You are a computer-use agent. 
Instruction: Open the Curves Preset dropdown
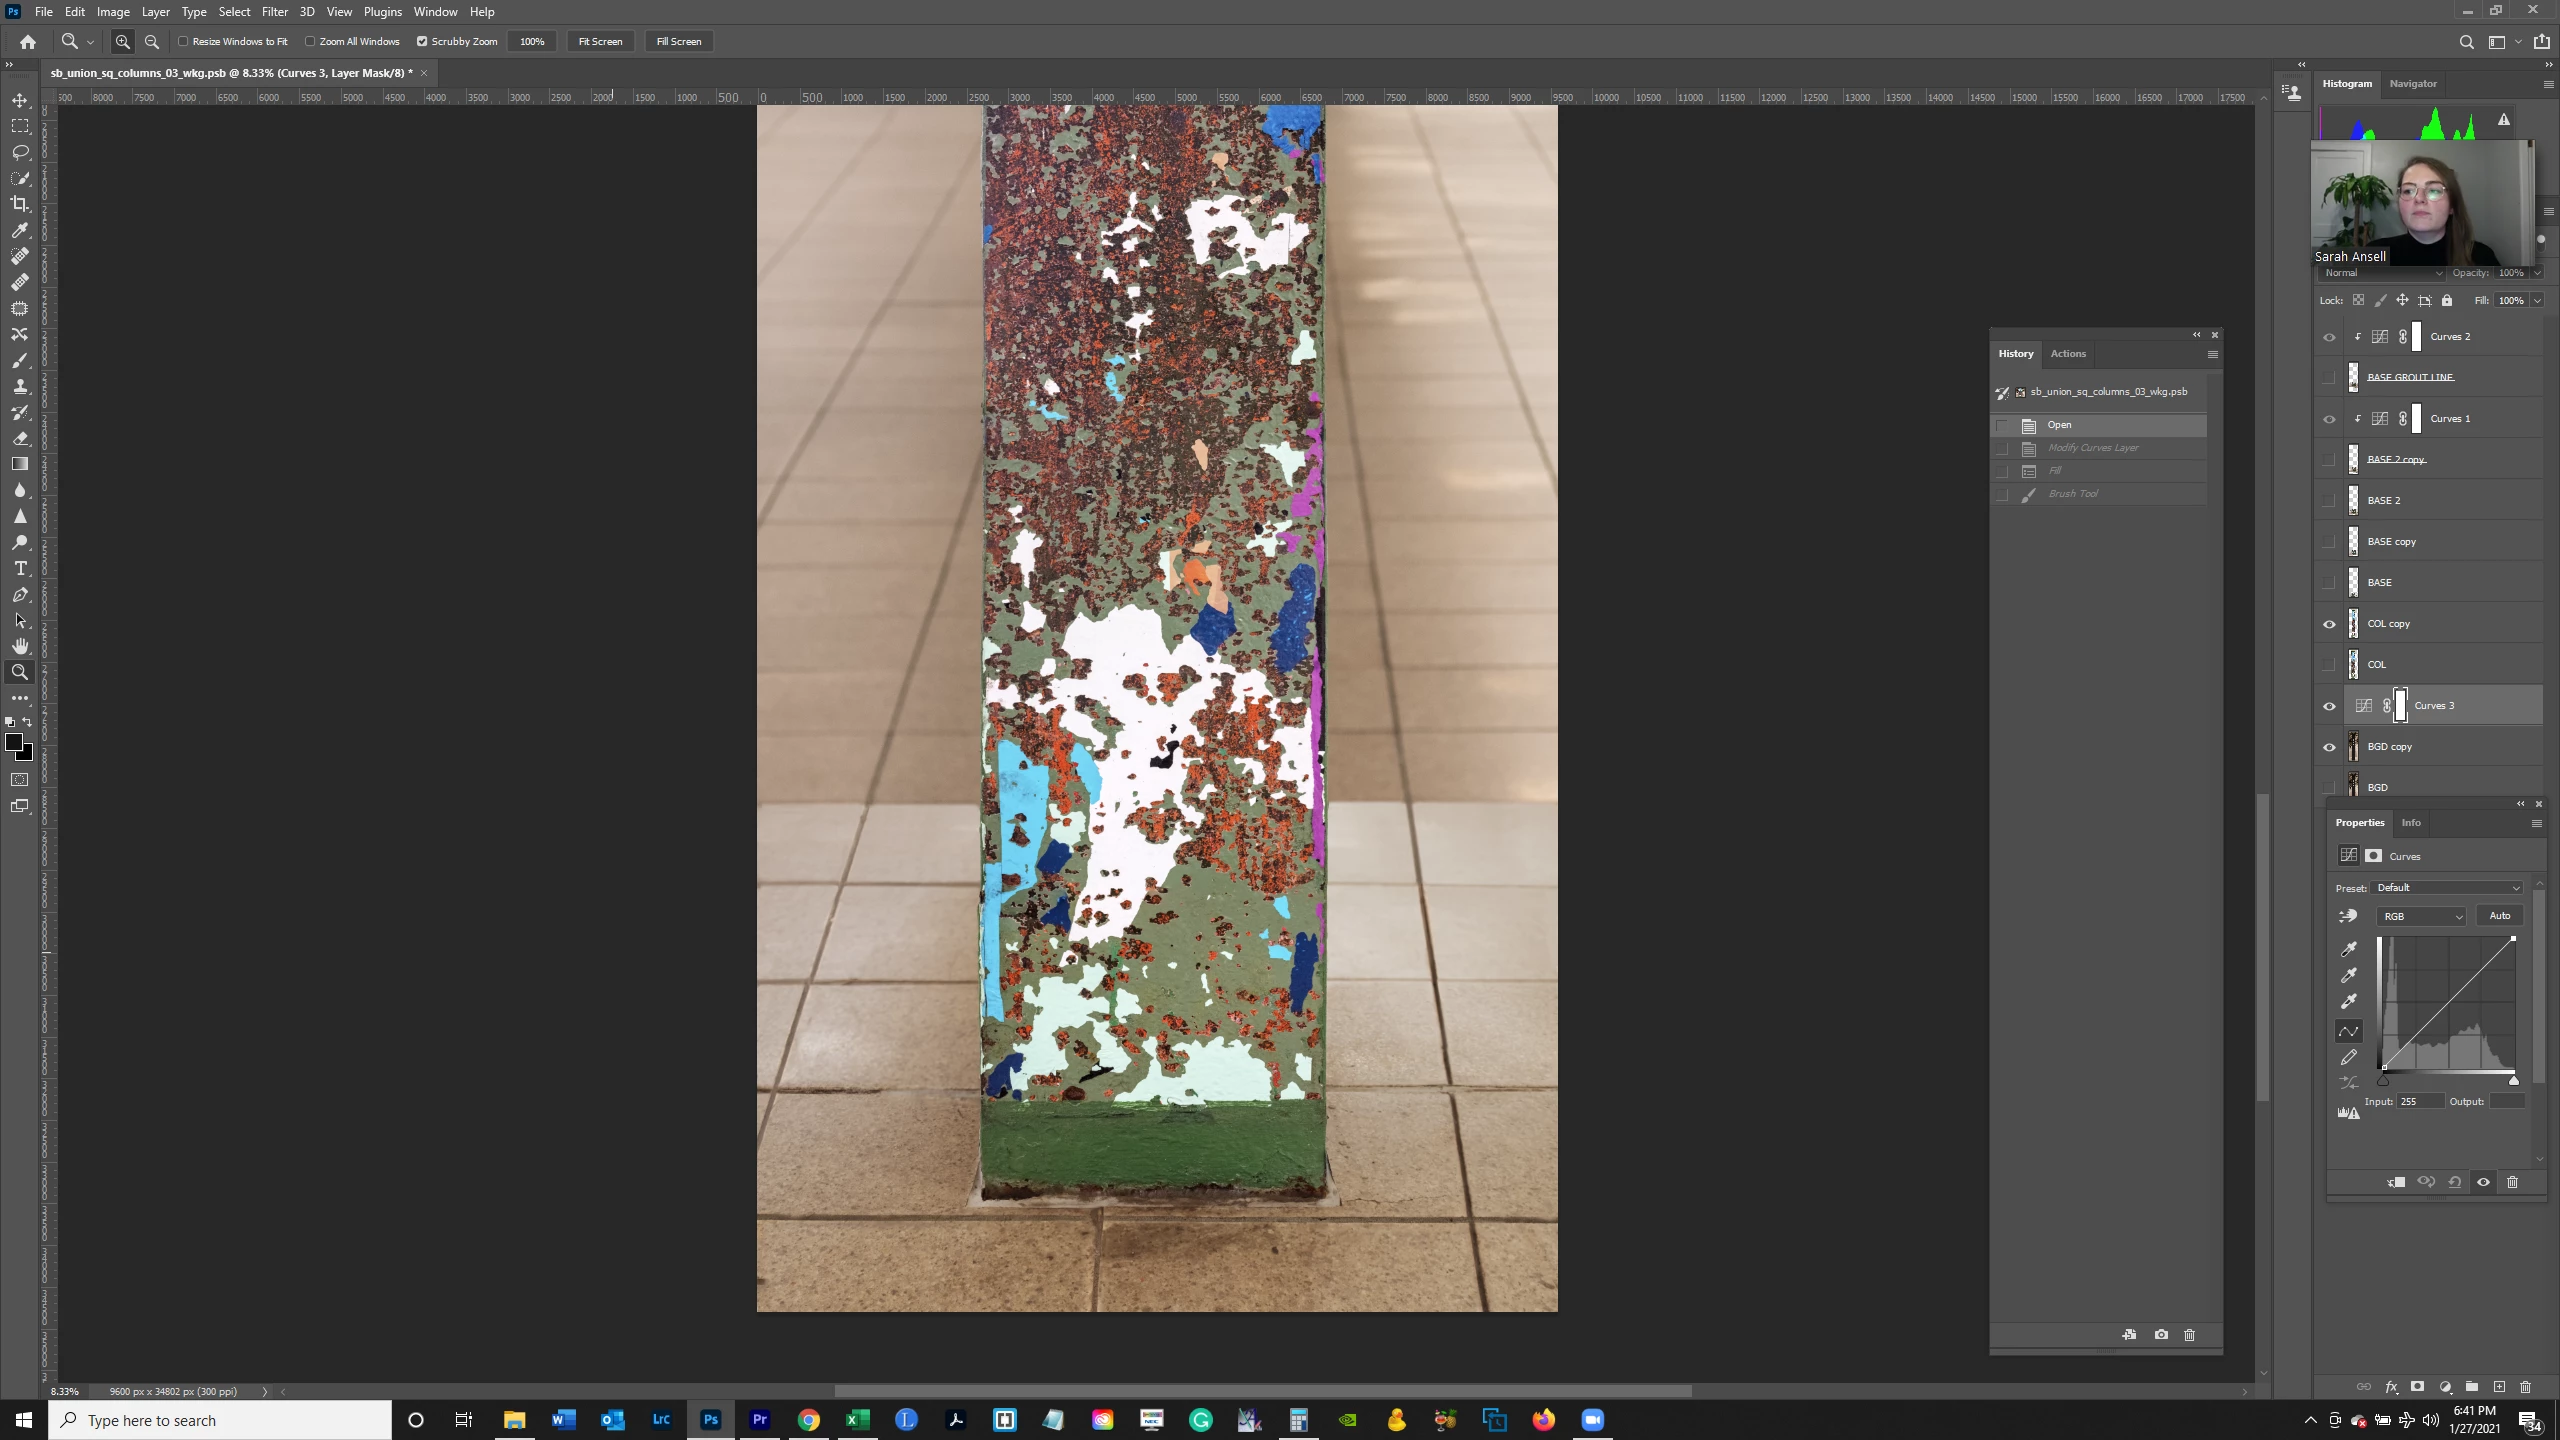2447,888
